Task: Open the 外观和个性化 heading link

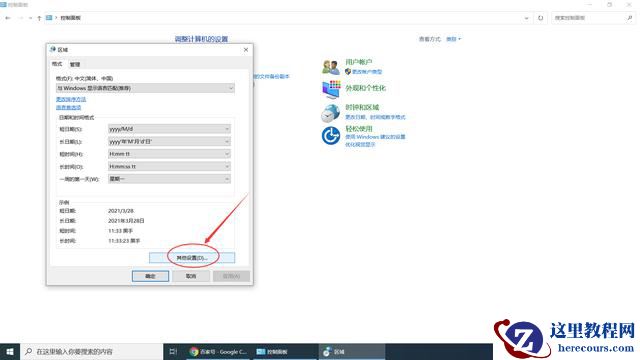Action: [365, 88]
